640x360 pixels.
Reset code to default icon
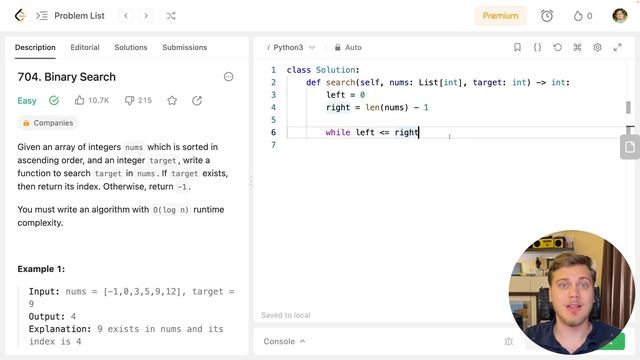(x=557, y=47)
